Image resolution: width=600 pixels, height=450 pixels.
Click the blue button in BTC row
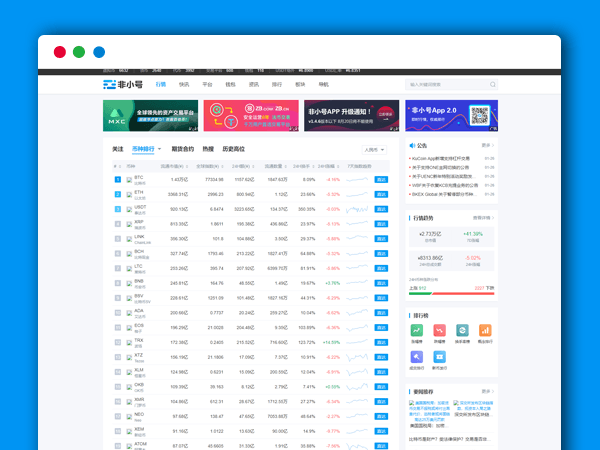381,180
